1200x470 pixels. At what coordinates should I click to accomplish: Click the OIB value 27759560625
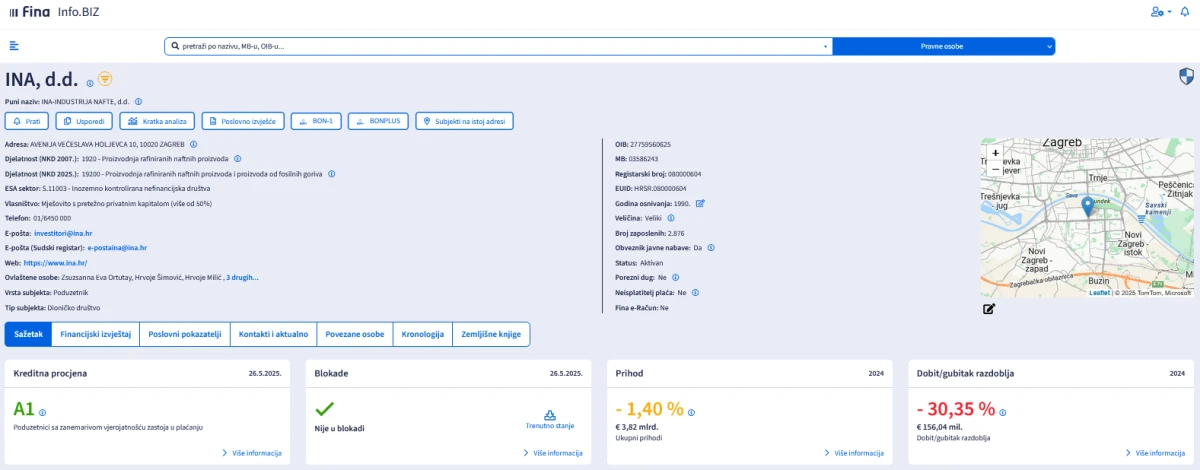point(650,144)
